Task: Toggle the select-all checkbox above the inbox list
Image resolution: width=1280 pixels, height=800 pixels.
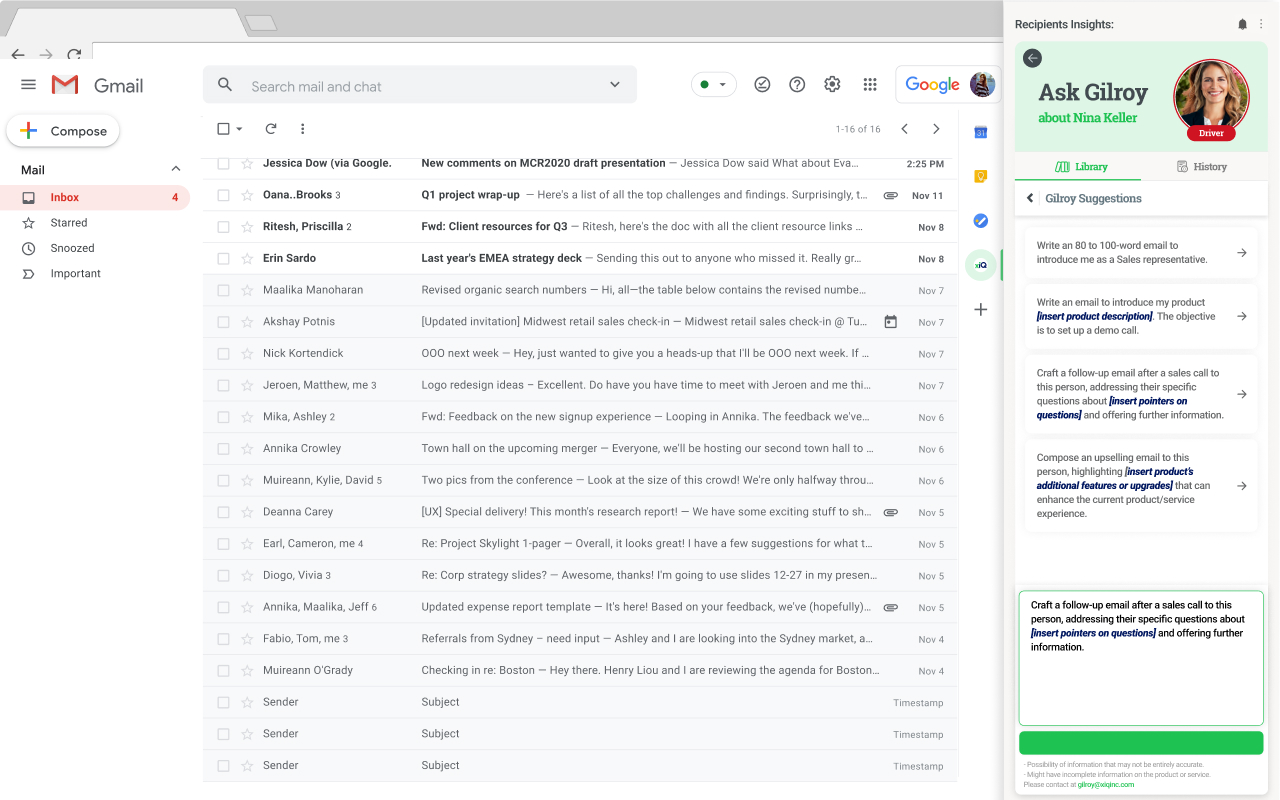Action: pos(223,129)
